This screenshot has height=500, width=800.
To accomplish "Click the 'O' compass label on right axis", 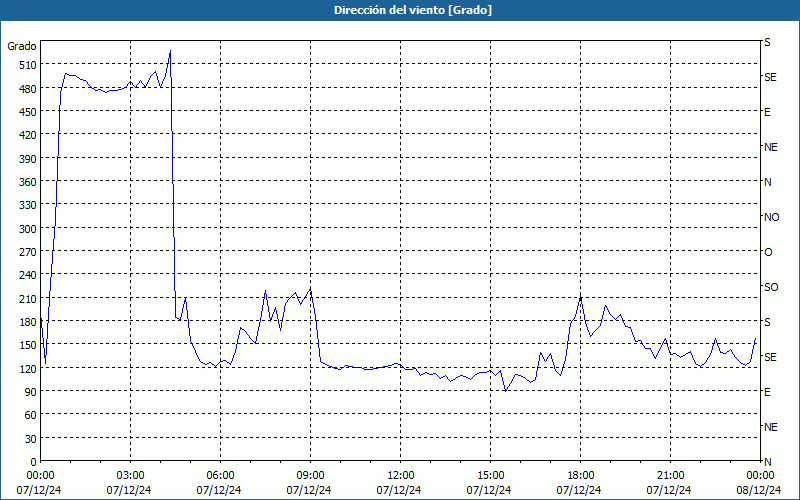I will pyautogui.click(x=768, y=252).
